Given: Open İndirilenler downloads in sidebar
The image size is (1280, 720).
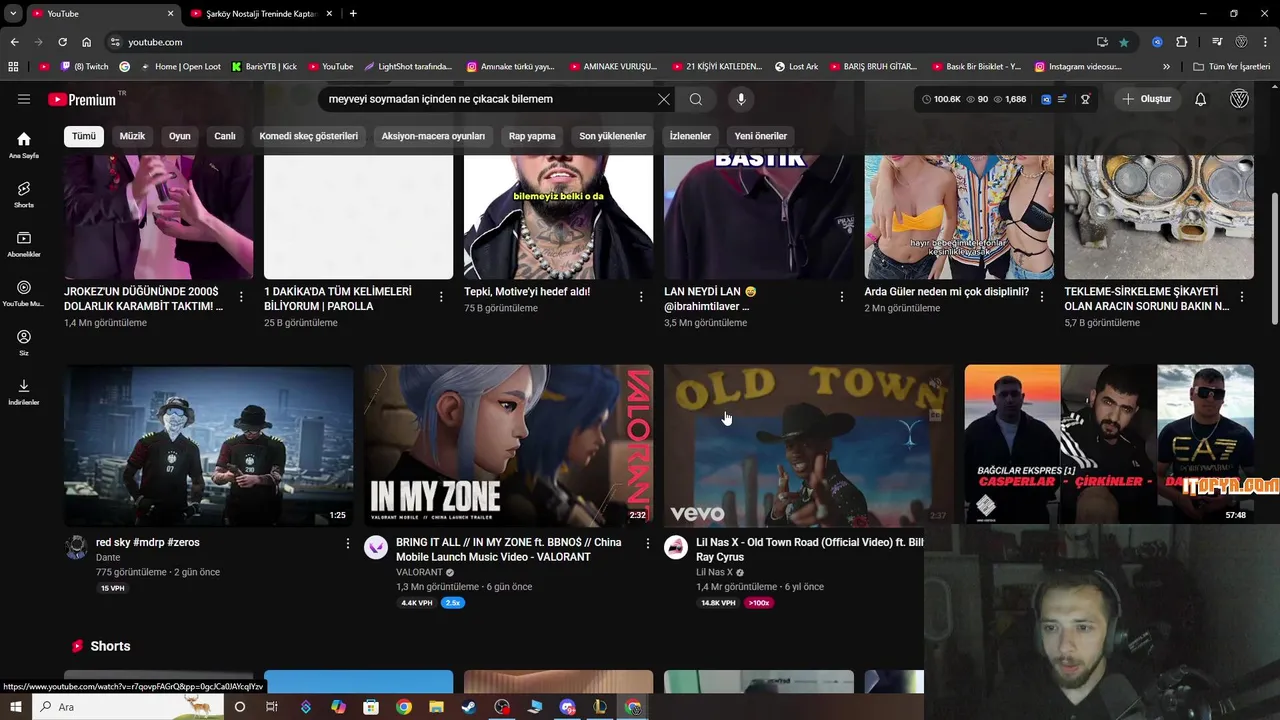Looking at the screenshot, I should point(24,391).
